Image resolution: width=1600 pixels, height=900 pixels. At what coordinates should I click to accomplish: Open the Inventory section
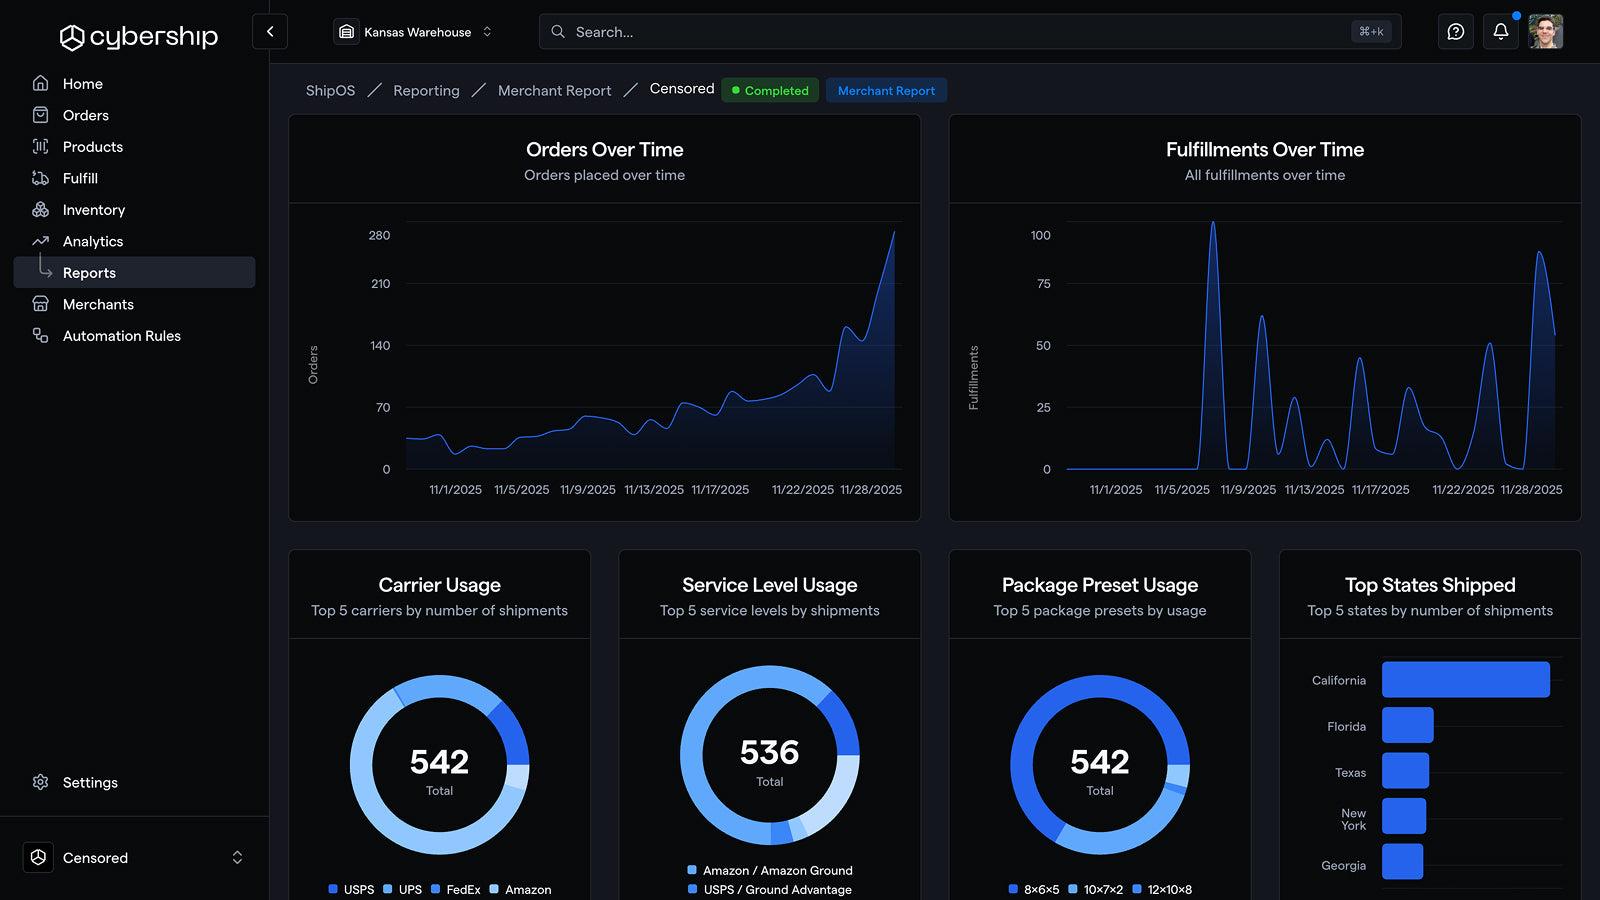94,210
